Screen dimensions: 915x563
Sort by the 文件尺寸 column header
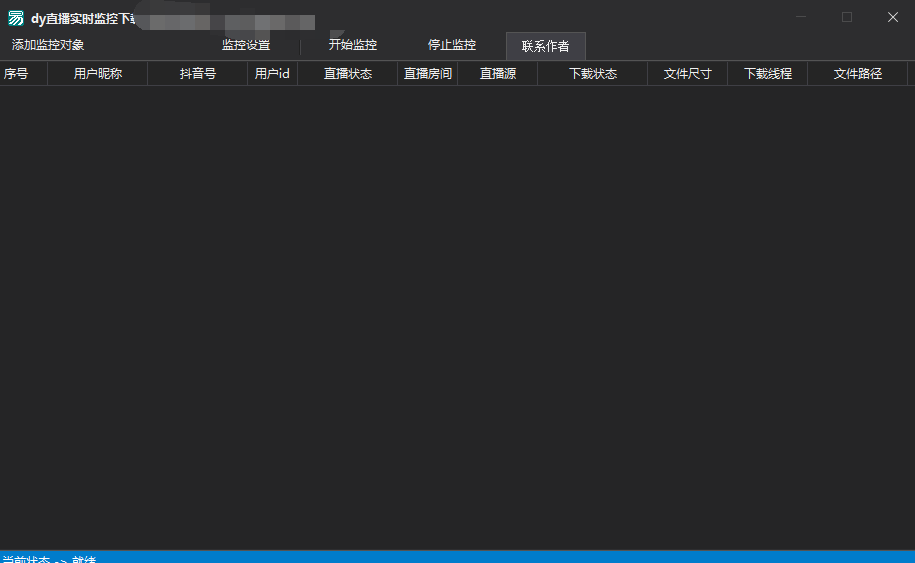(x=688, y=74)
